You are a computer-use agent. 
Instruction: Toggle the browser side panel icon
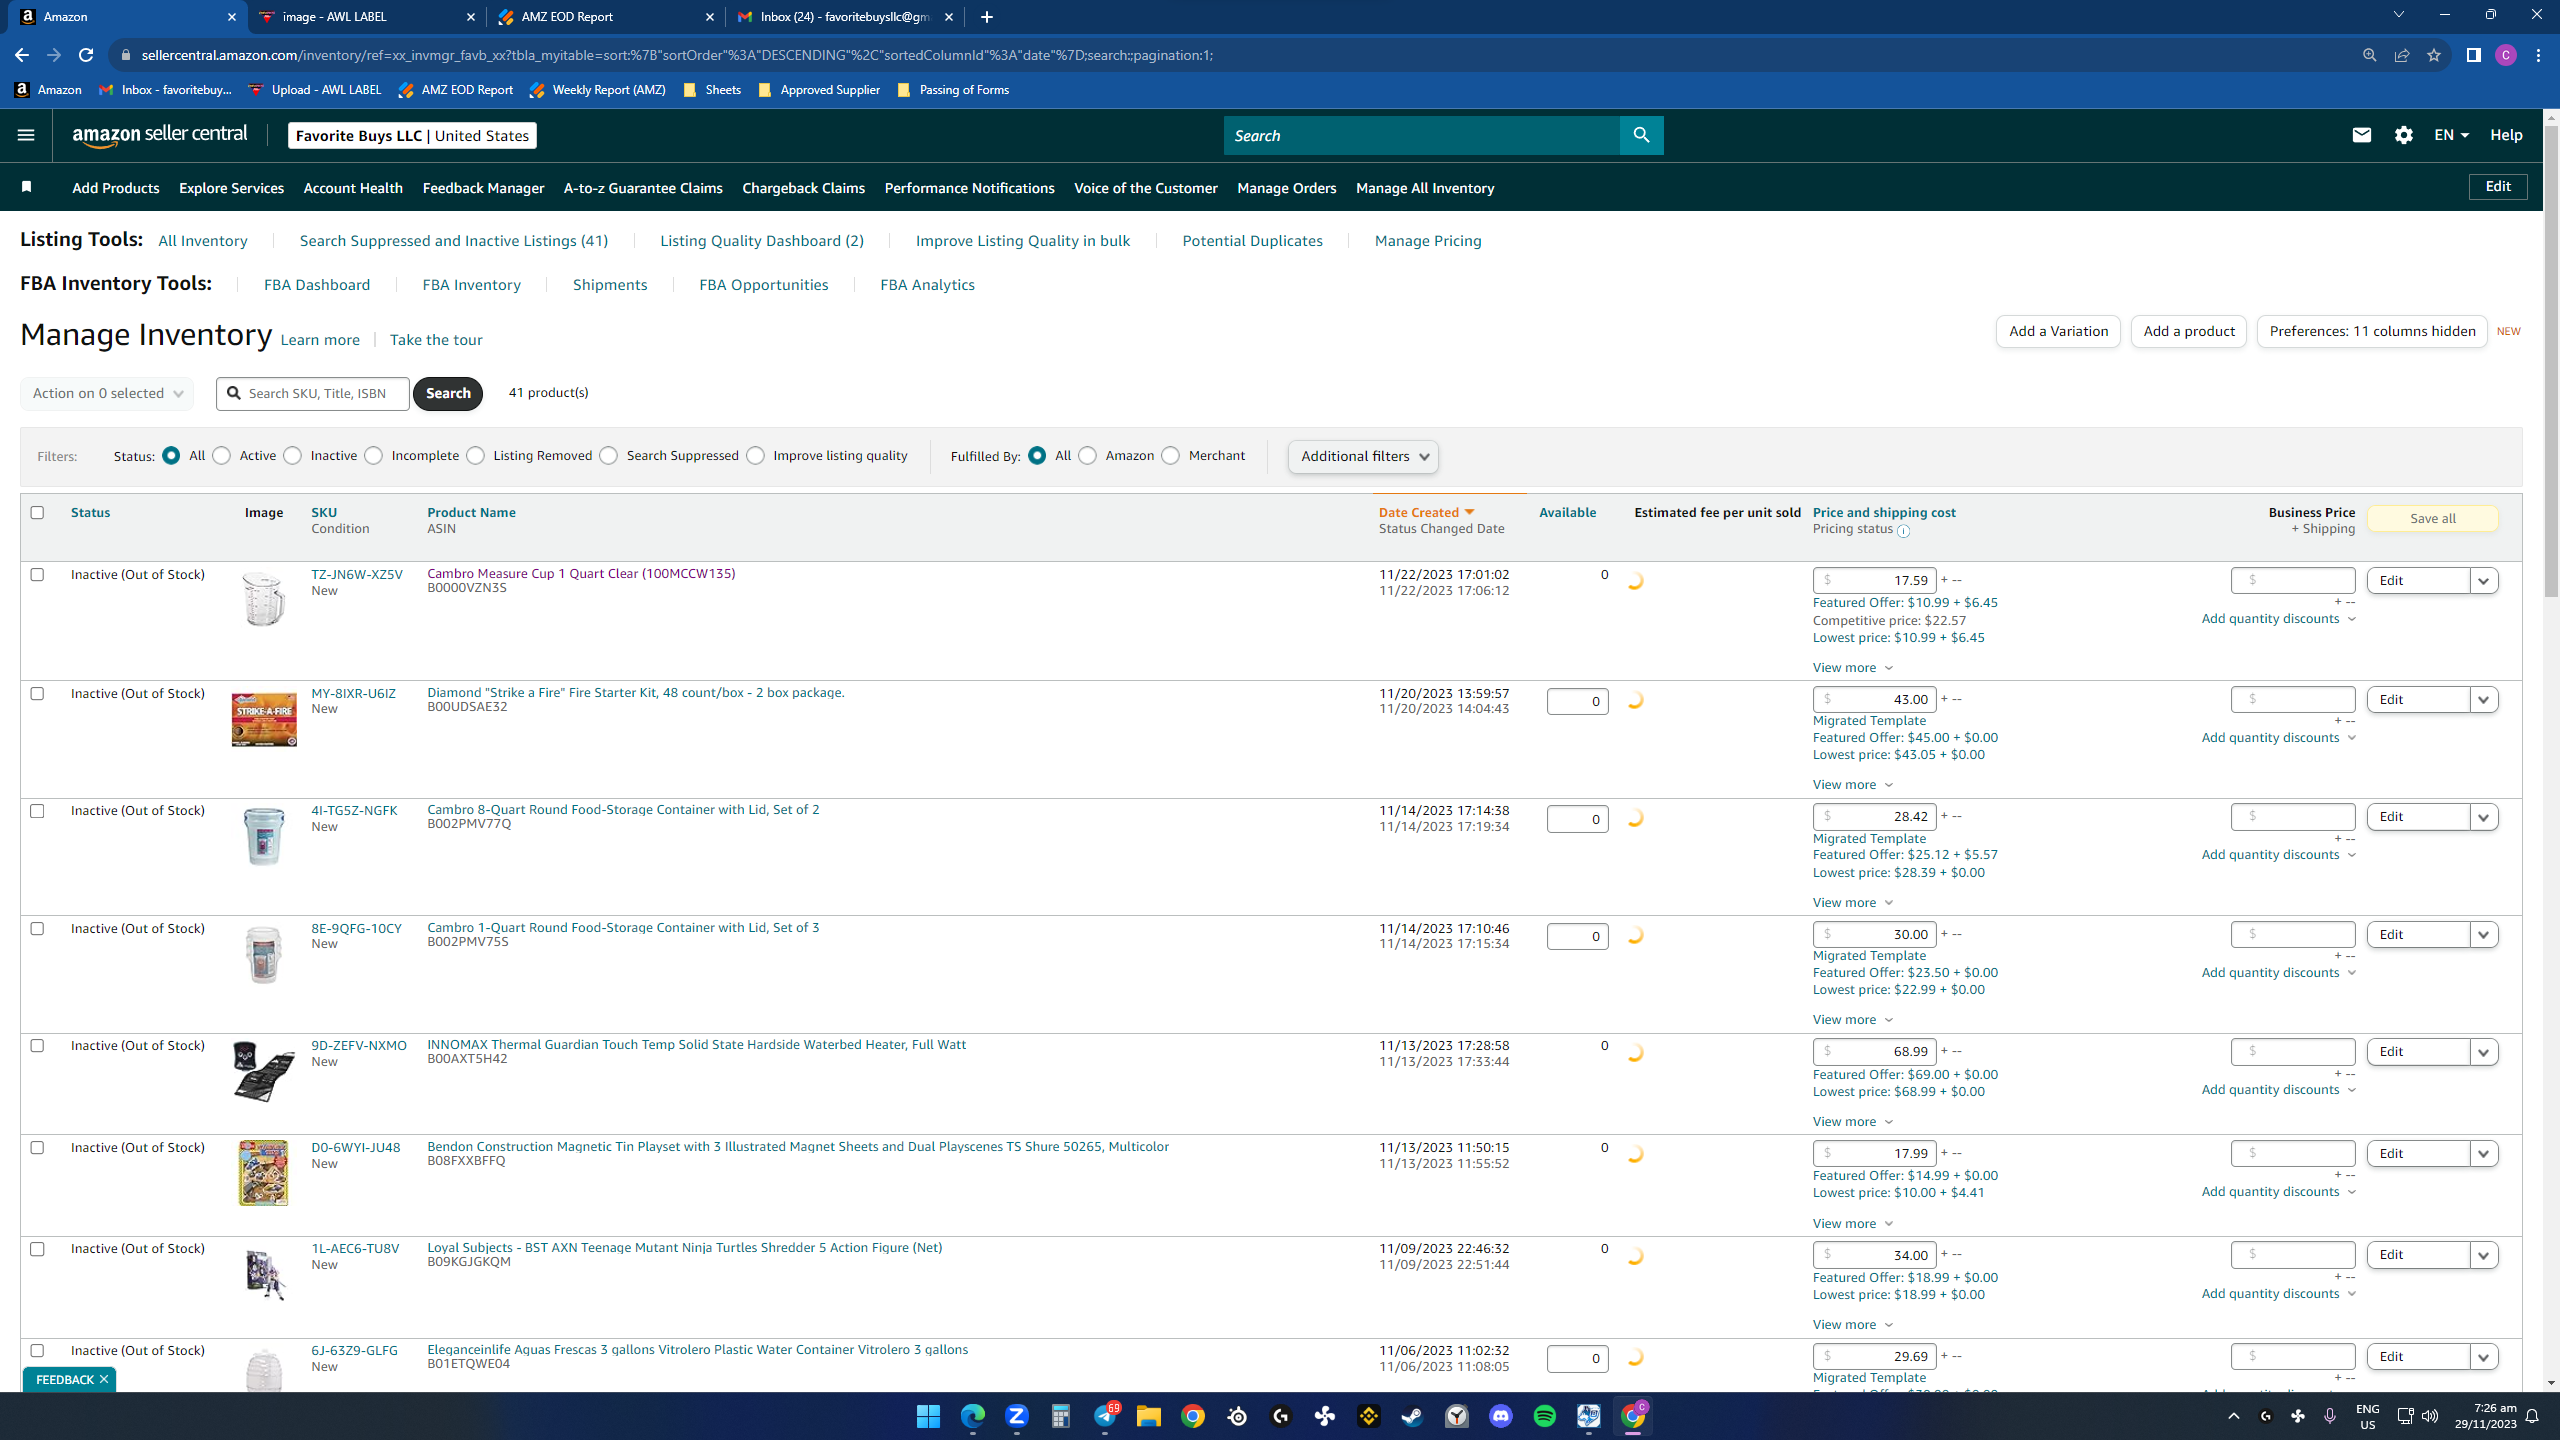[x=2474, y=55]
